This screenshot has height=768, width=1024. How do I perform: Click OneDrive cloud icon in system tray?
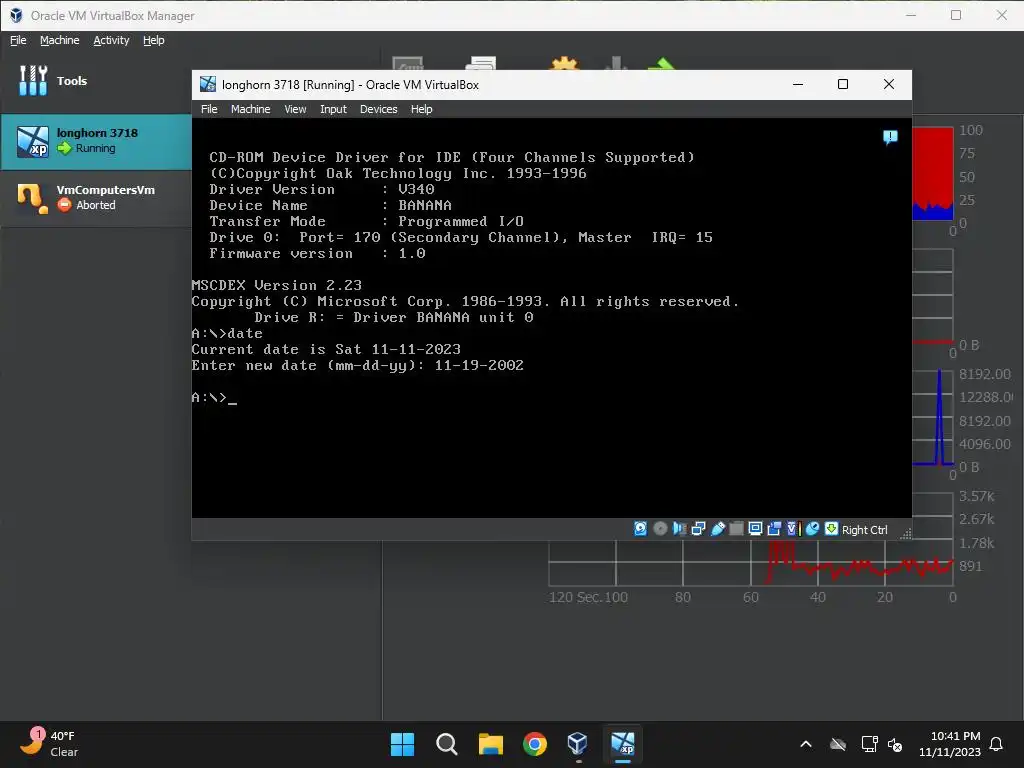(x=838, y=744)
